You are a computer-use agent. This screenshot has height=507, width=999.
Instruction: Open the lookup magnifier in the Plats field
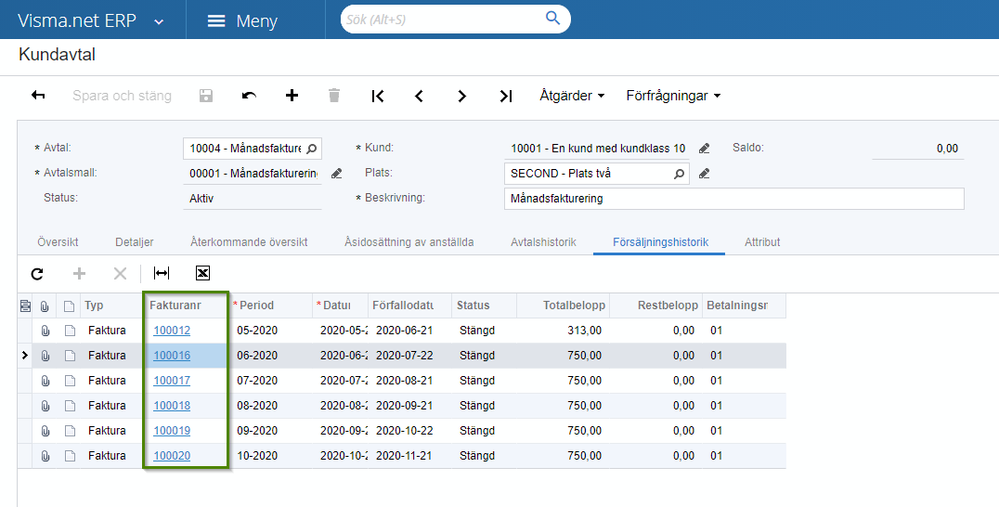pos(679,173)
